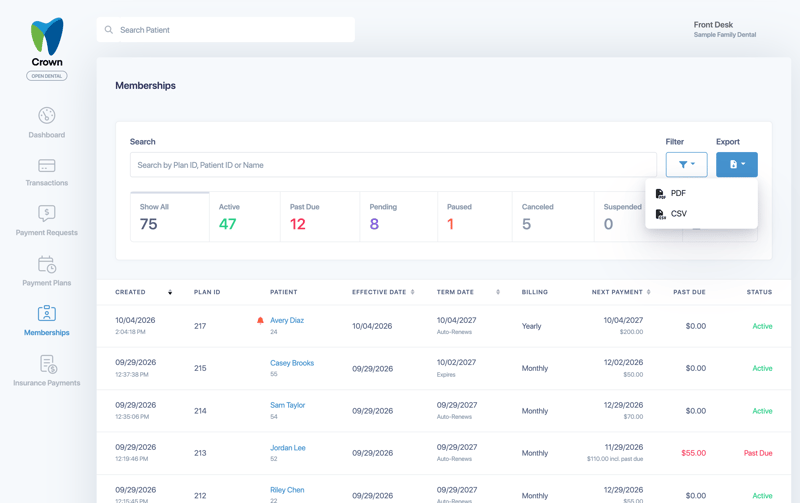This screenshot has height=503, width=800.
Task: Click the PATIENT column header
Action: pos(284,292)
